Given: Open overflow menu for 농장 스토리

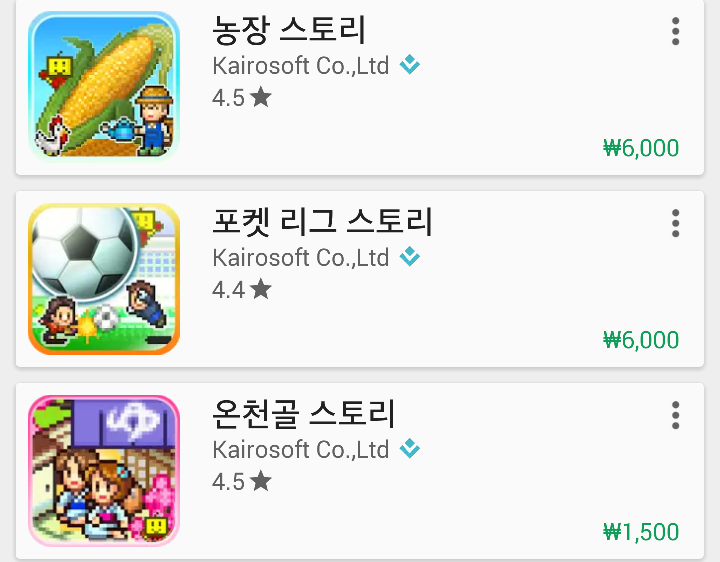Looking at the screenshot, I should [675, 31].
